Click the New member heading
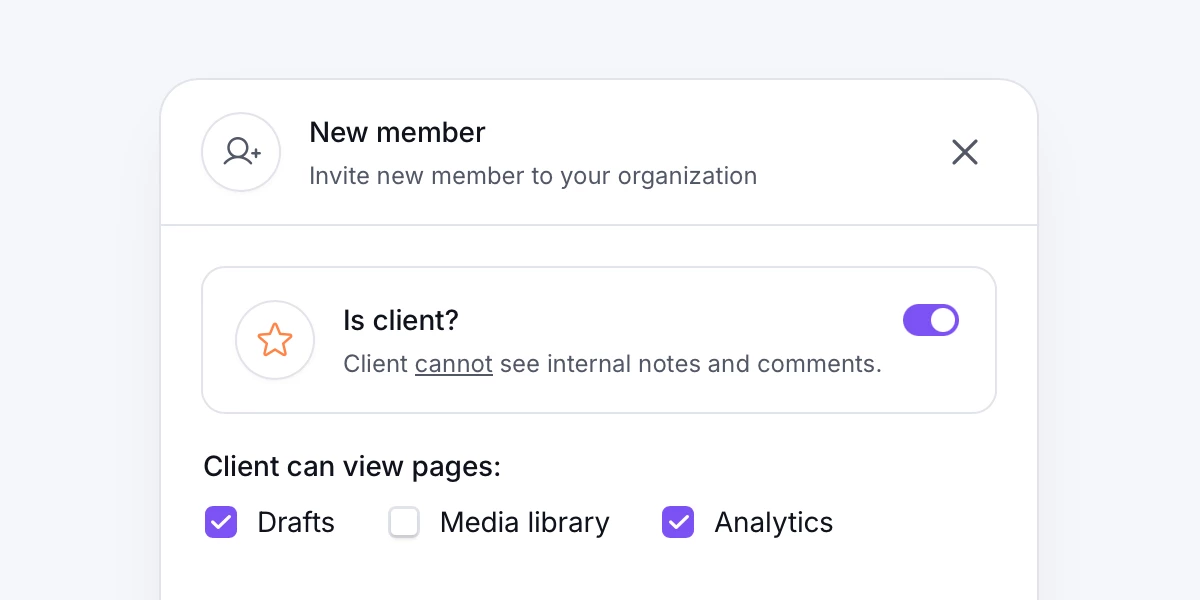The width and height of the screenshot is (1200, 600). pyautogui.click(x=396, y=132)
